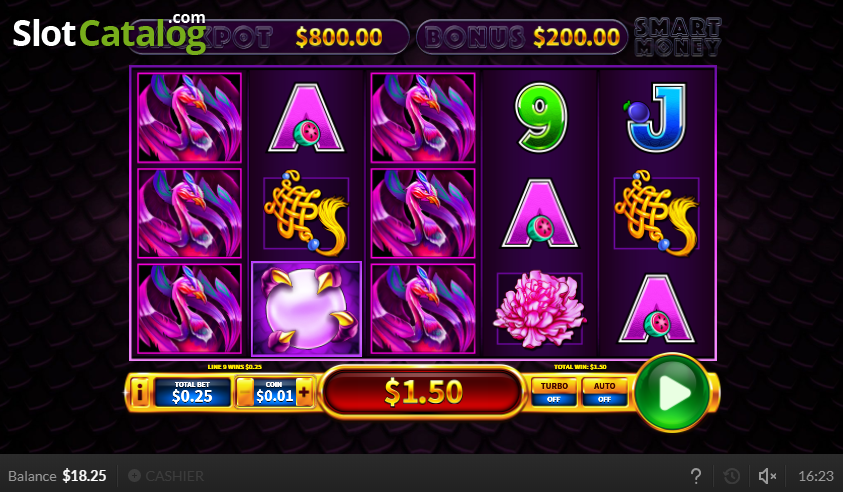Select the pearl claw scatter symbol

306,309
